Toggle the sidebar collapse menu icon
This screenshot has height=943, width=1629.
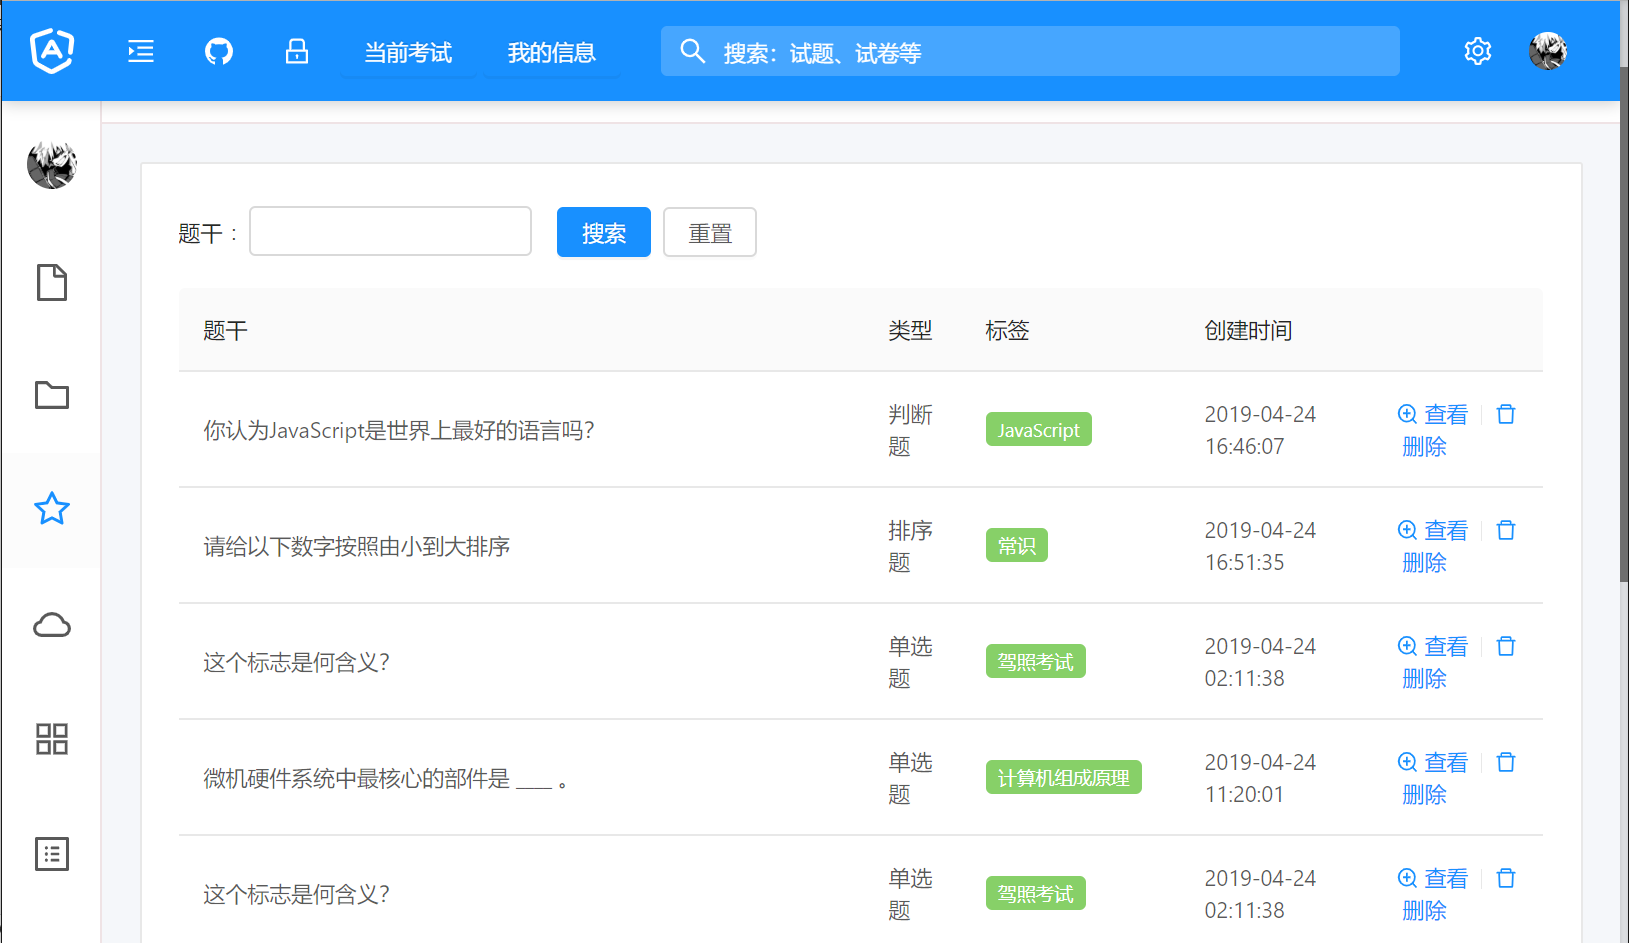coord(141,51)
